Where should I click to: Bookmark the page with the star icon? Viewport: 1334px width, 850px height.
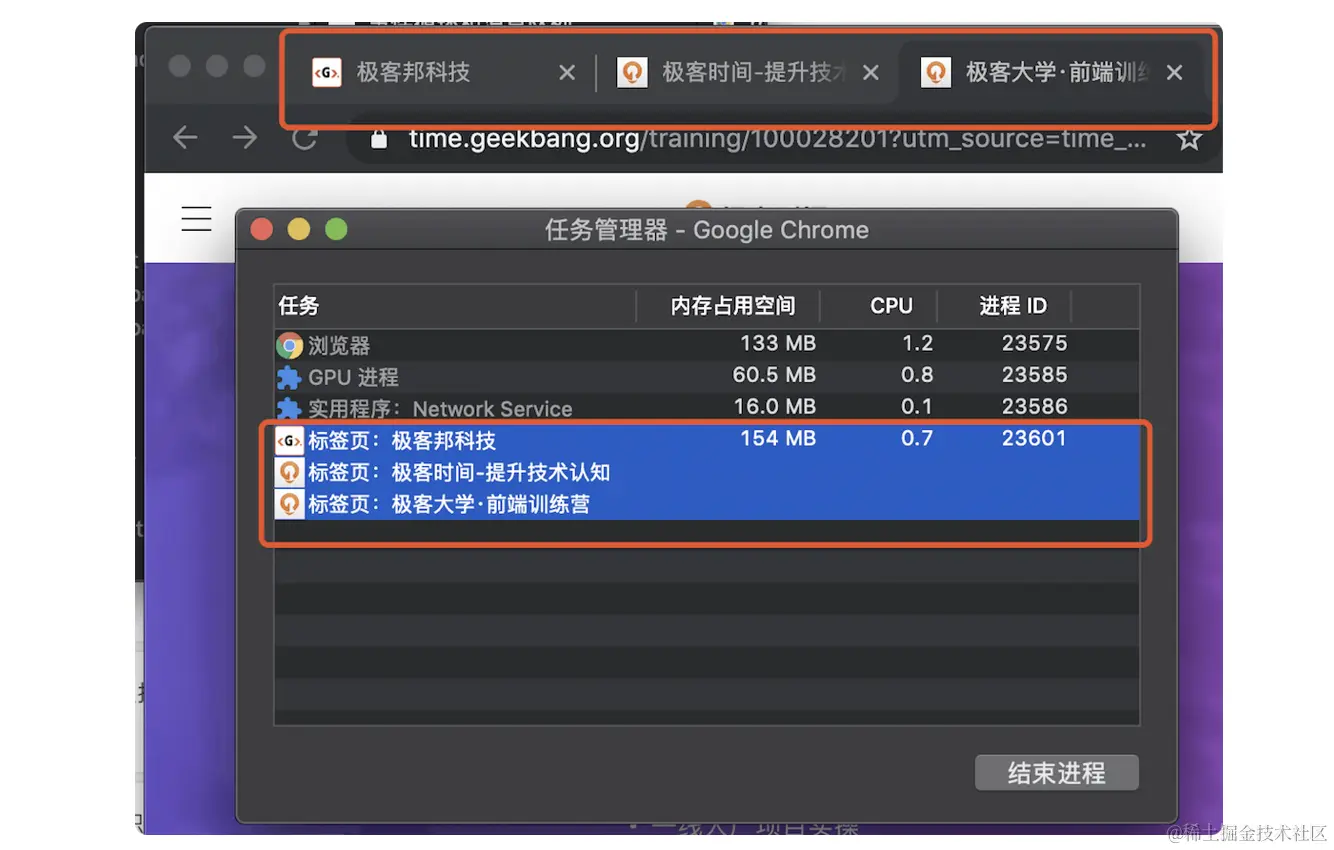click(x=1189, y=139)
